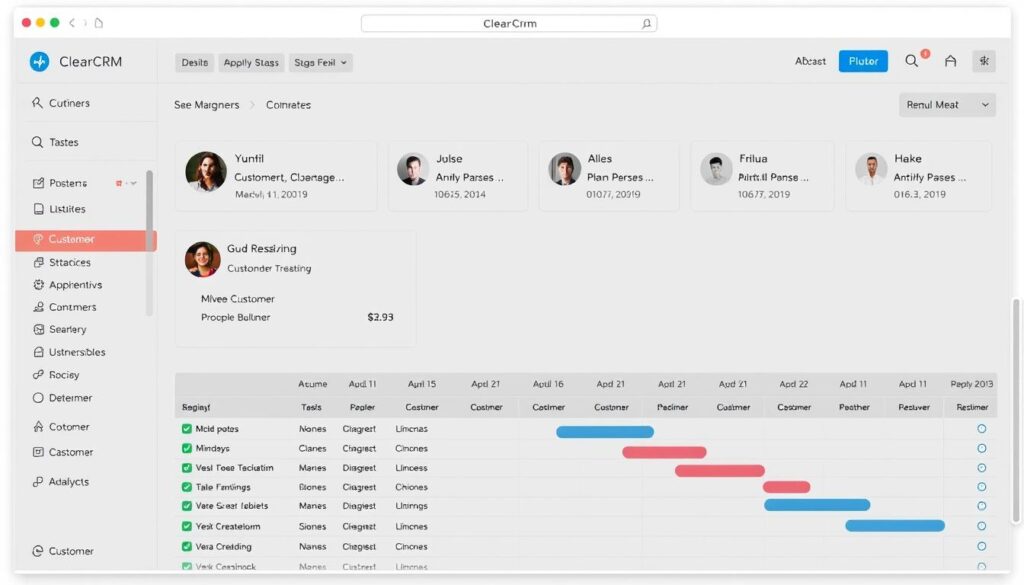Open Analytics from sidebar icon

(38, 482)
